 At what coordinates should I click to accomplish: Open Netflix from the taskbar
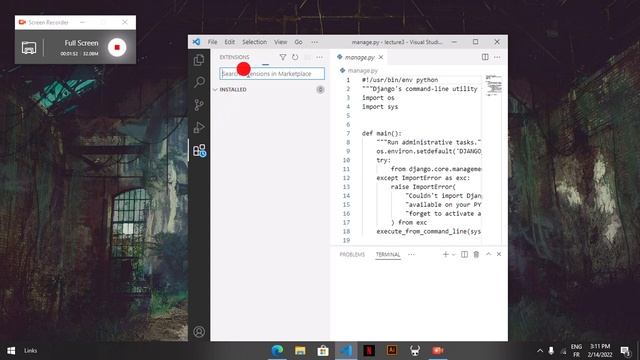pyautogui.click(x=369, y=351)
